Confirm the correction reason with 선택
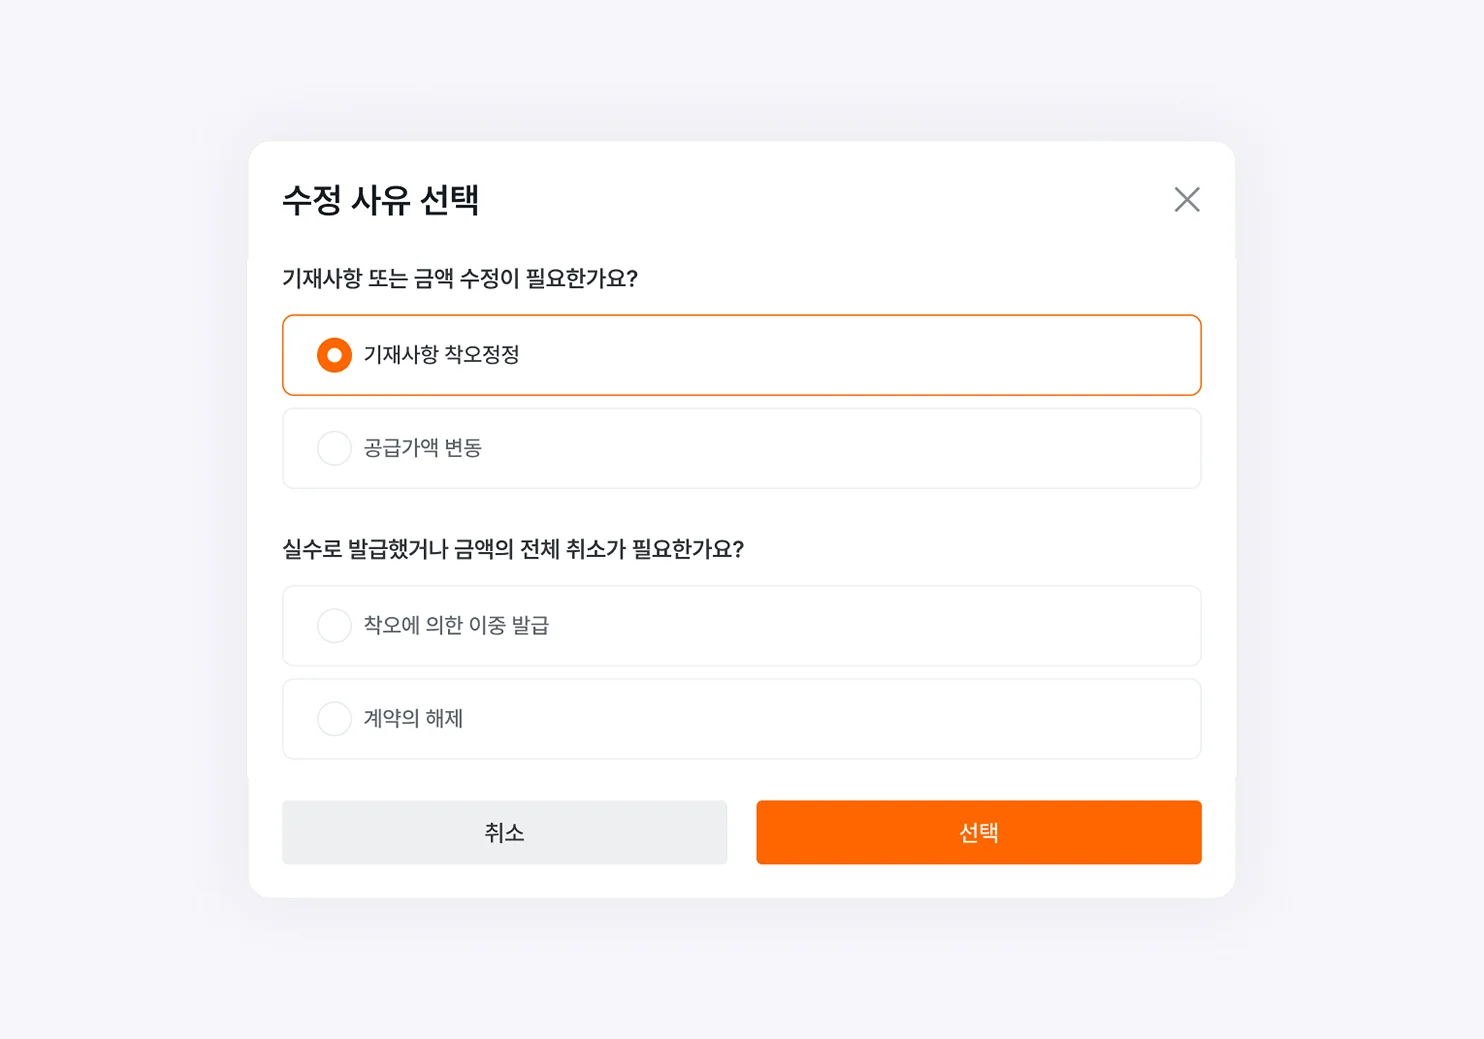 [x=978, y=831]
